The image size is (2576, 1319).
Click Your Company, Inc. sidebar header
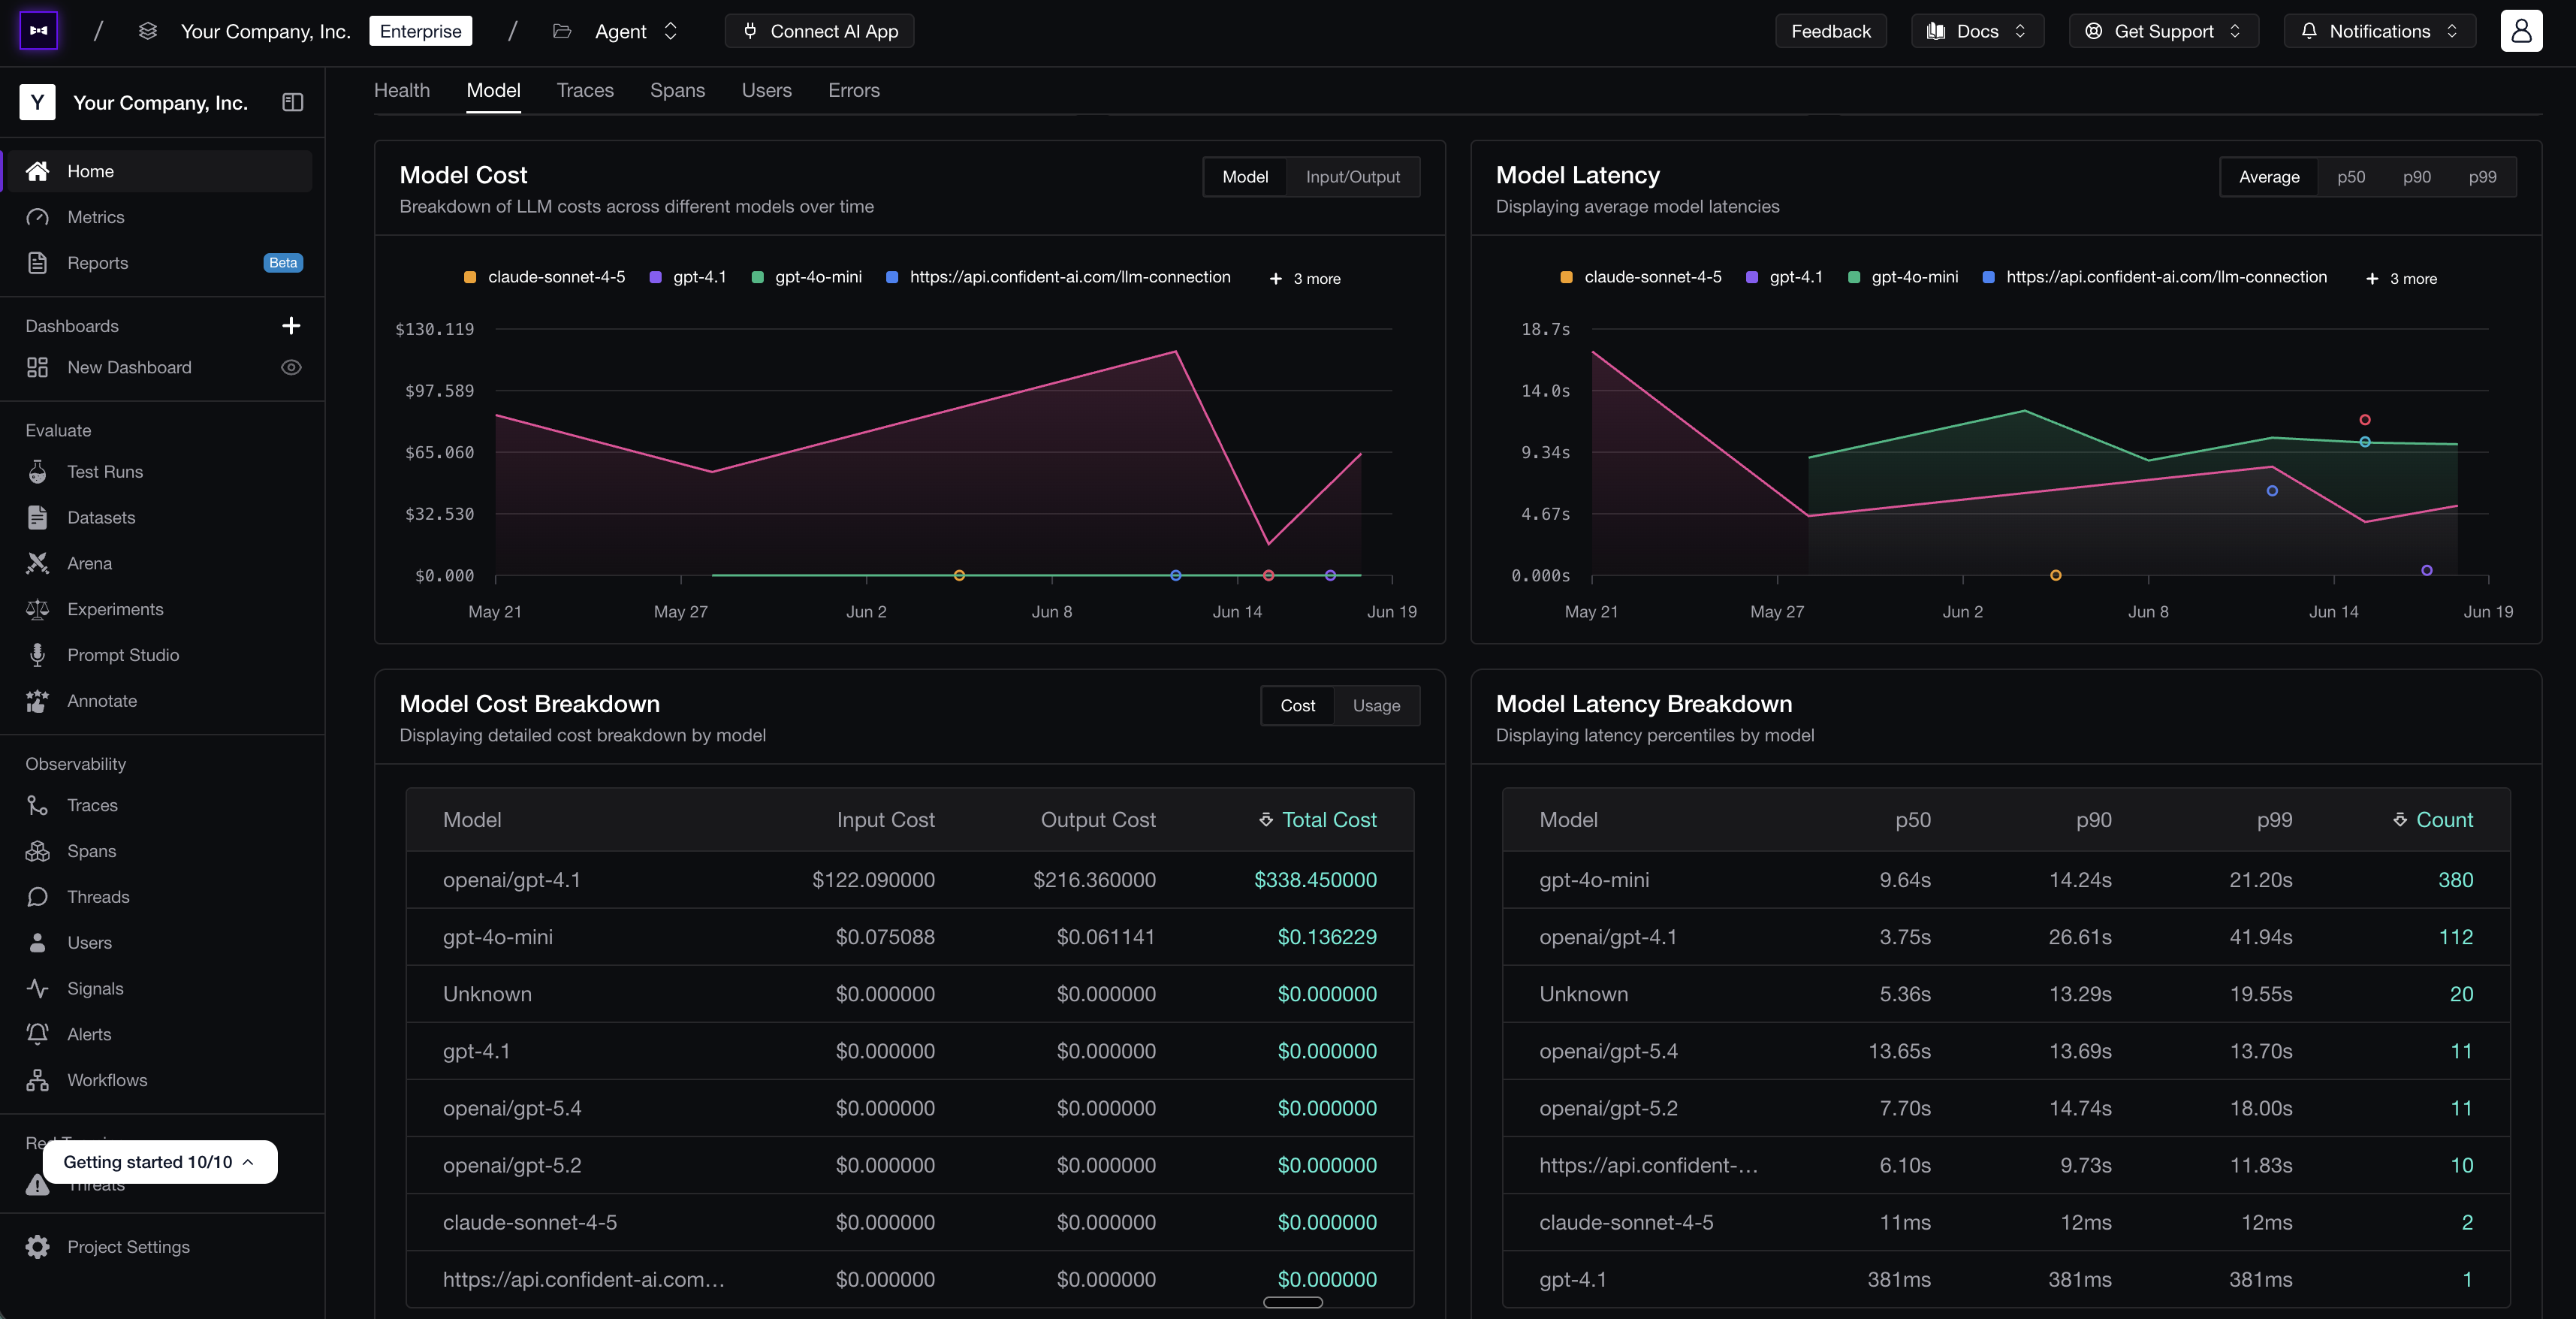coord(160,103)
